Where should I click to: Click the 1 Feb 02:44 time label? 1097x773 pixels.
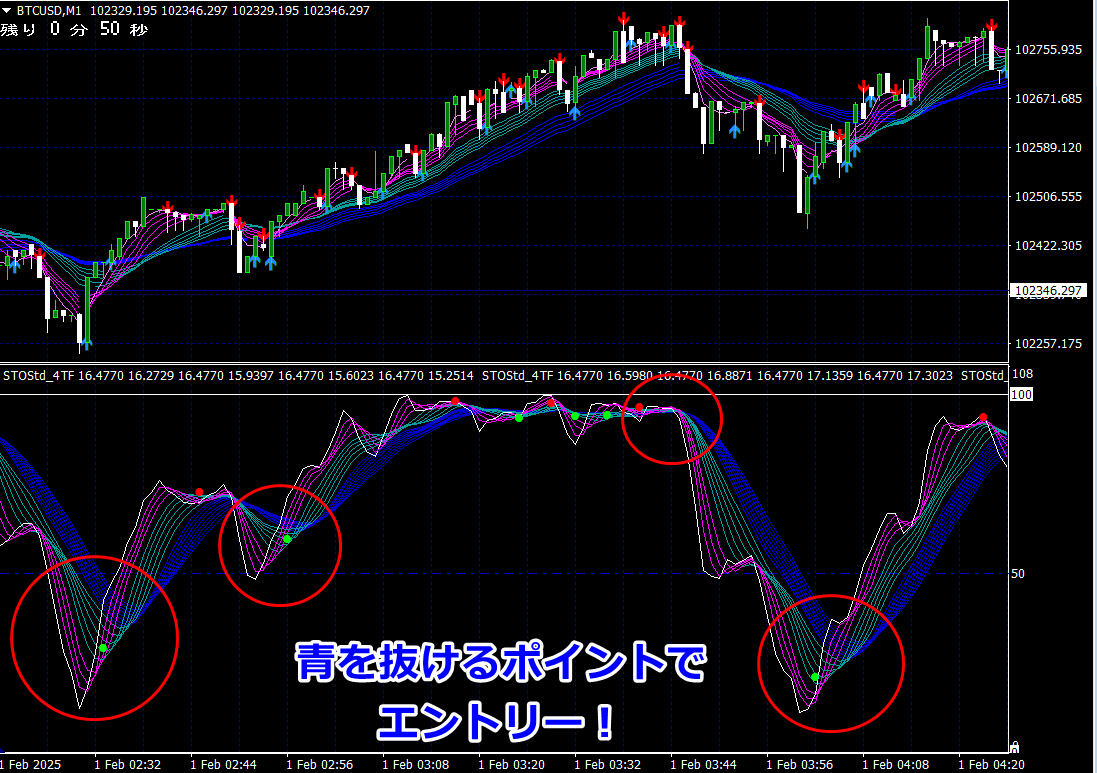pyautogui.click(x=223, y=765)
